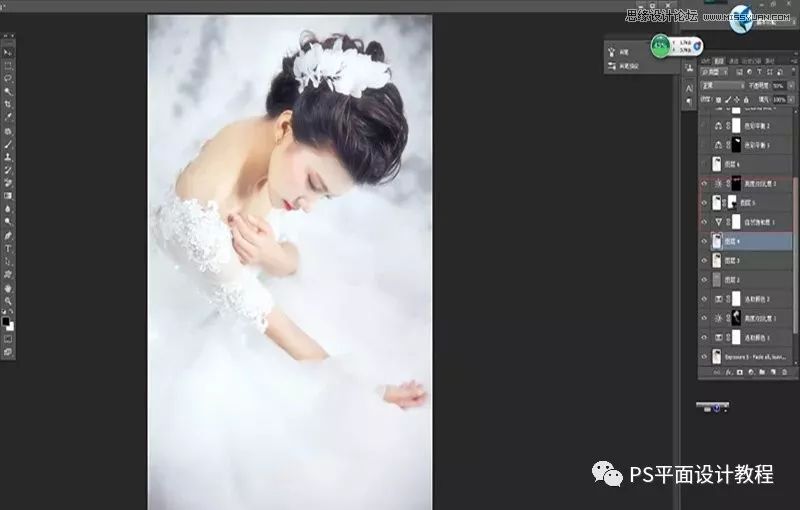Click the foreground color swatch
Image resolution: width=800 pixels, height=510 pixels.
click(x=6, y=321)
